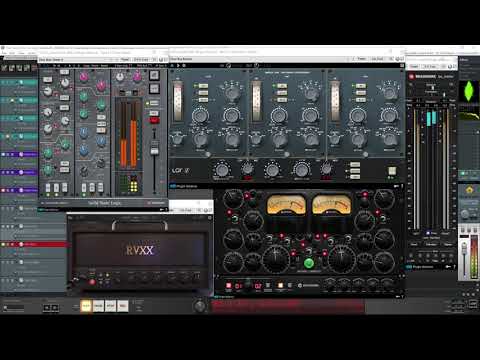Toggle the top lit button in the first compressor band
The height and width of the screenshot is (360, 480).
tap(203, 86)
